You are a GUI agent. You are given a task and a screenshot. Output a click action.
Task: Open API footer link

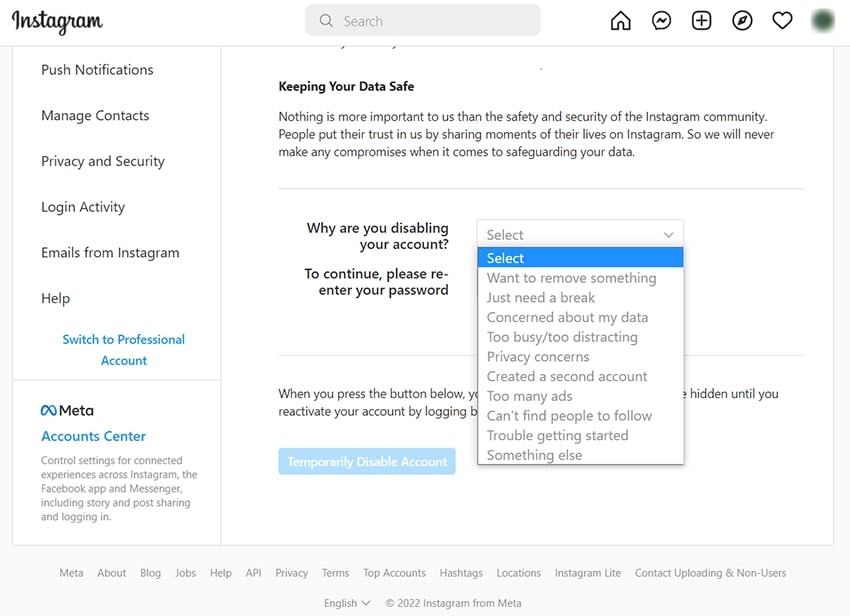click(253, 573)
